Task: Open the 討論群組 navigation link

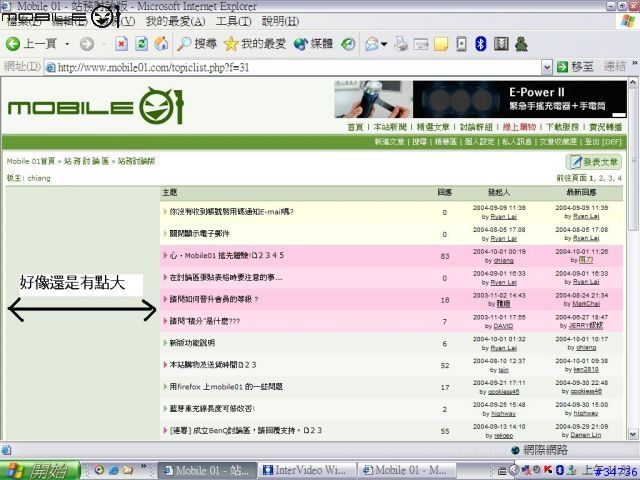Action: pos(476,127)
